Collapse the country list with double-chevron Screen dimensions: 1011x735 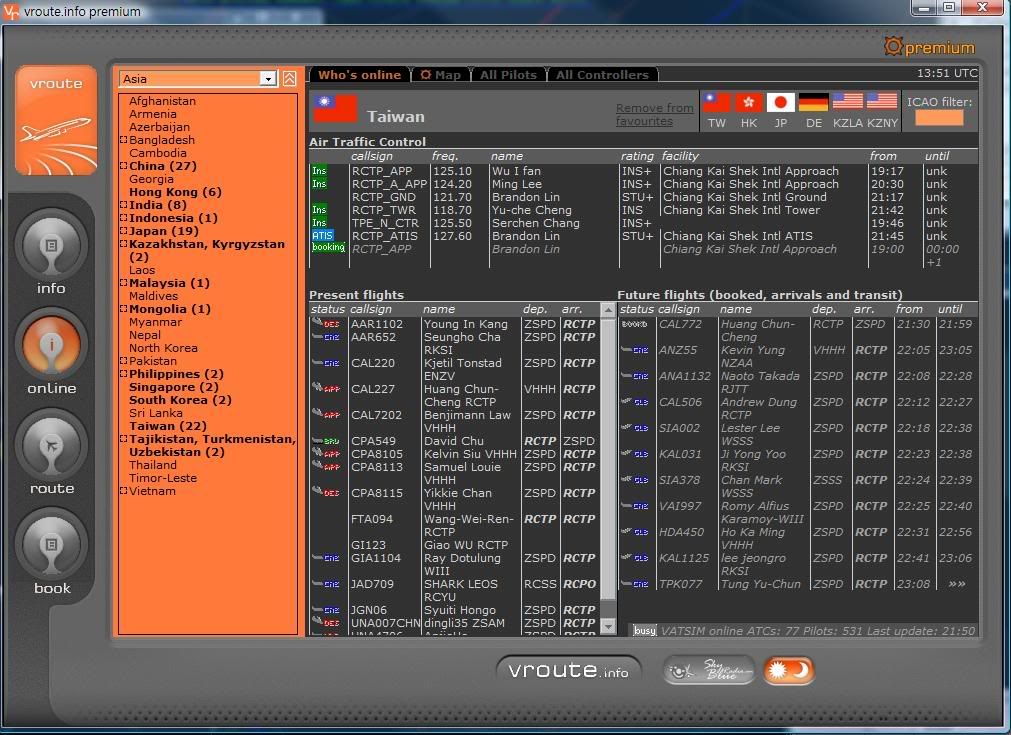289,79
